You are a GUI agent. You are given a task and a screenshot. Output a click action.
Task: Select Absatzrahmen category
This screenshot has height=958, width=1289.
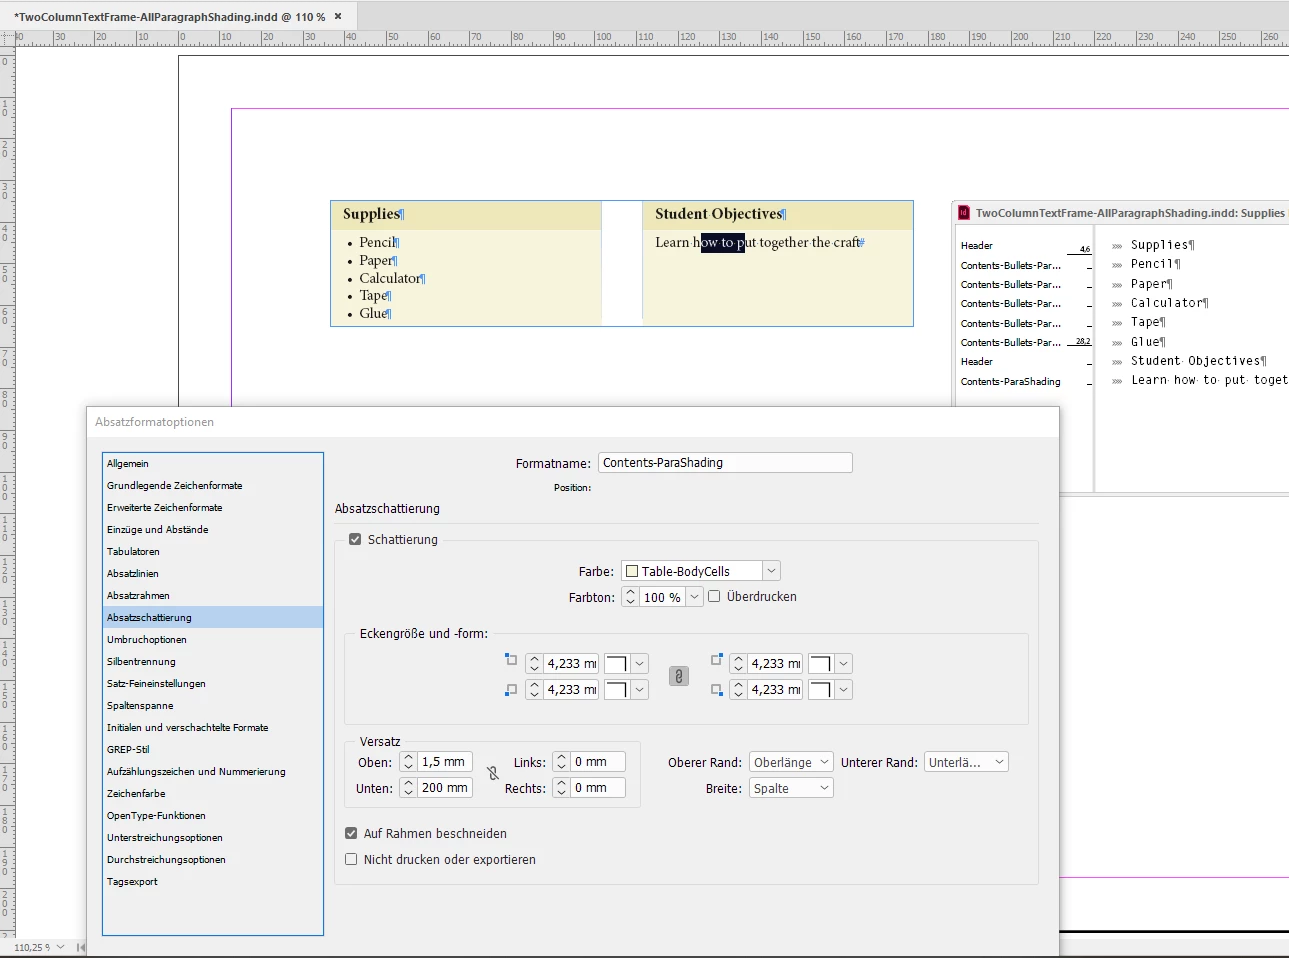(x=213, y=596)
